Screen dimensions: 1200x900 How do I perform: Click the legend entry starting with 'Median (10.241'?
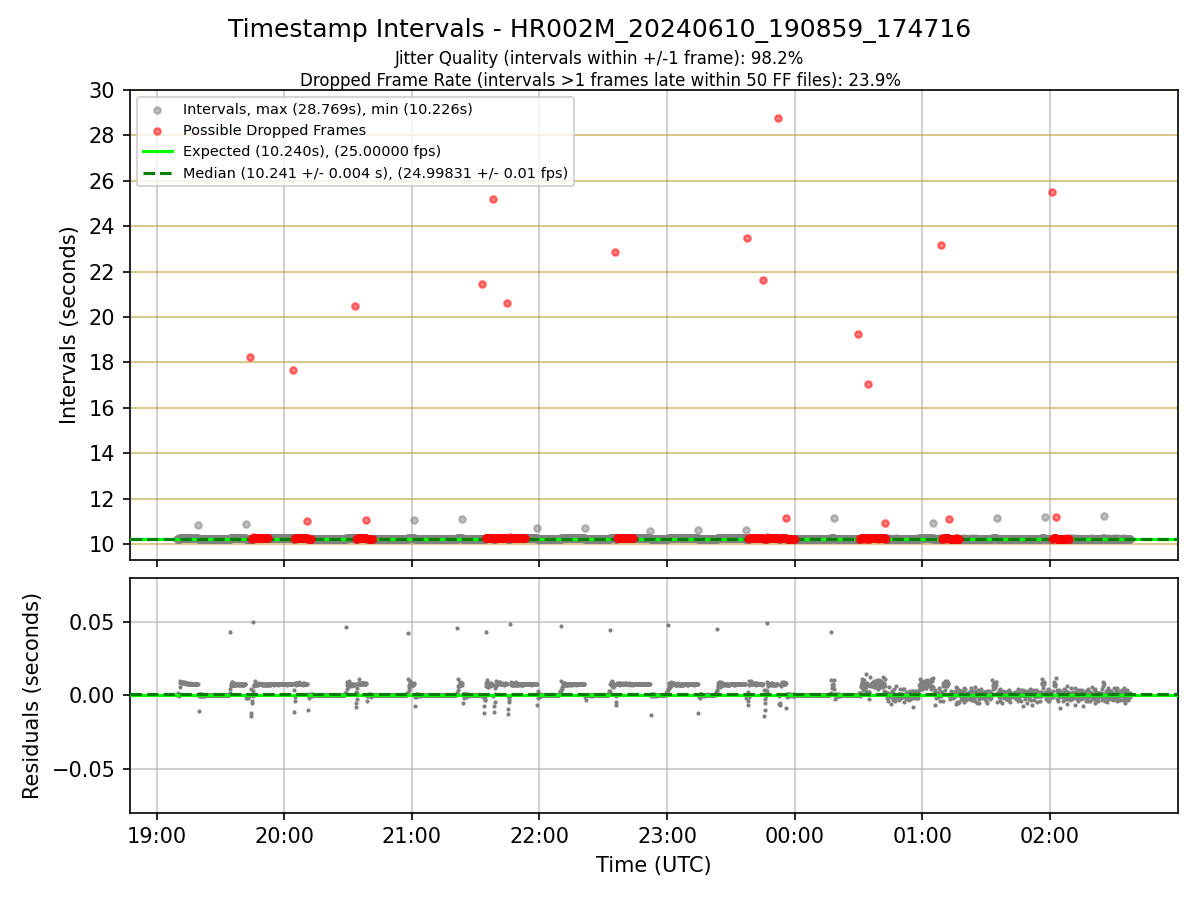[375, 173]
